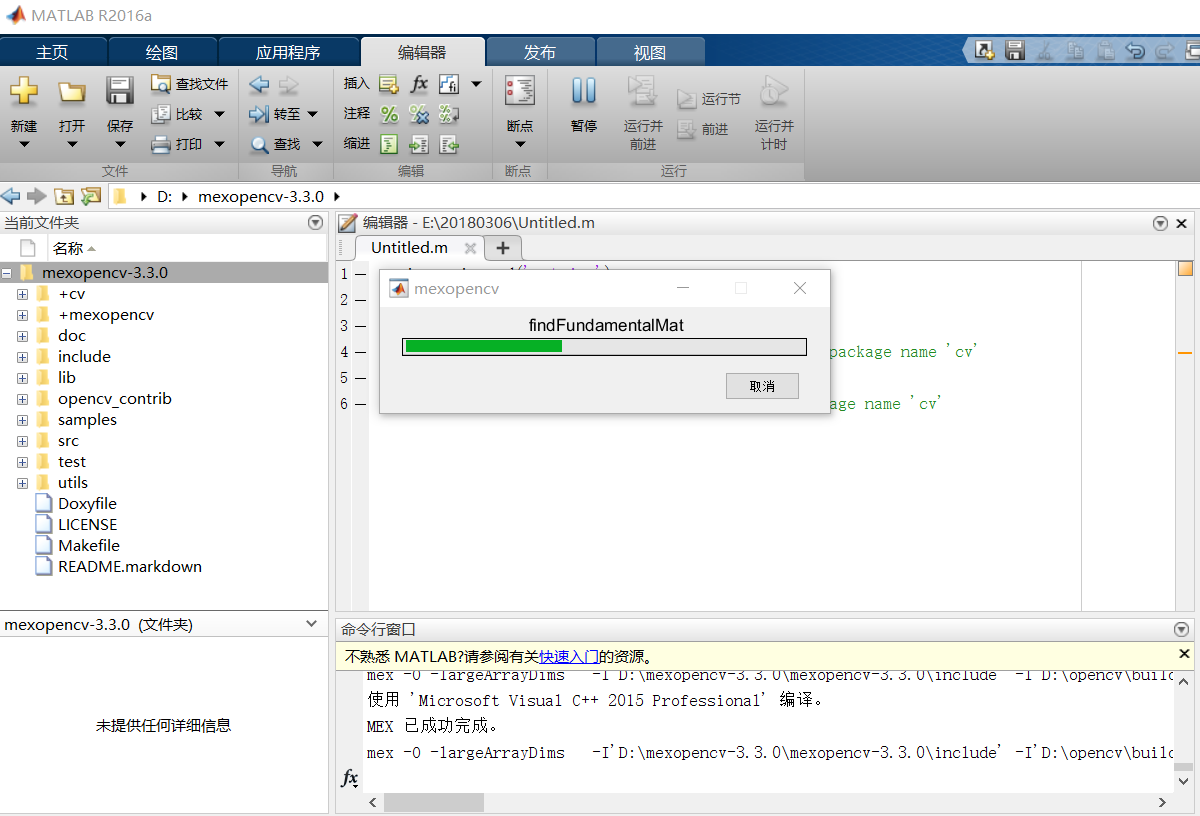Open the dropdown arrow under 保存
Image resolution: width=1200 pixels, height=816 pixels.
120,144
